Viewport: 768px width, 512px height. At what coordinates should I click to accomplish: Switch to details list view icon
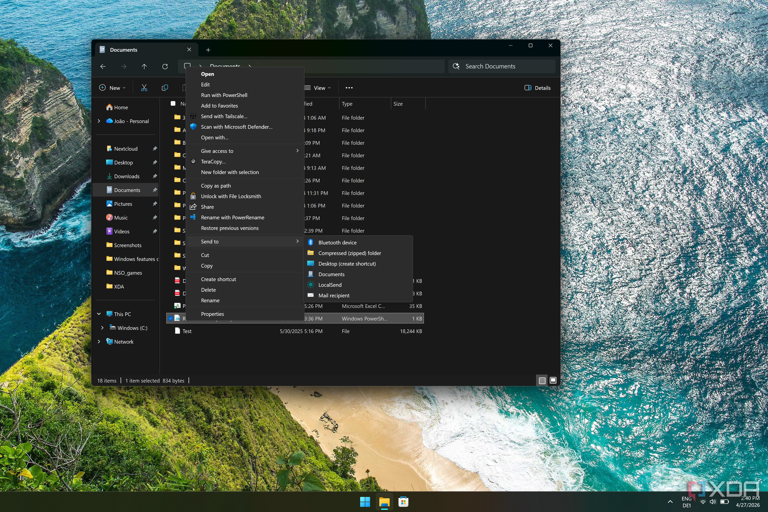coord(542,381)
